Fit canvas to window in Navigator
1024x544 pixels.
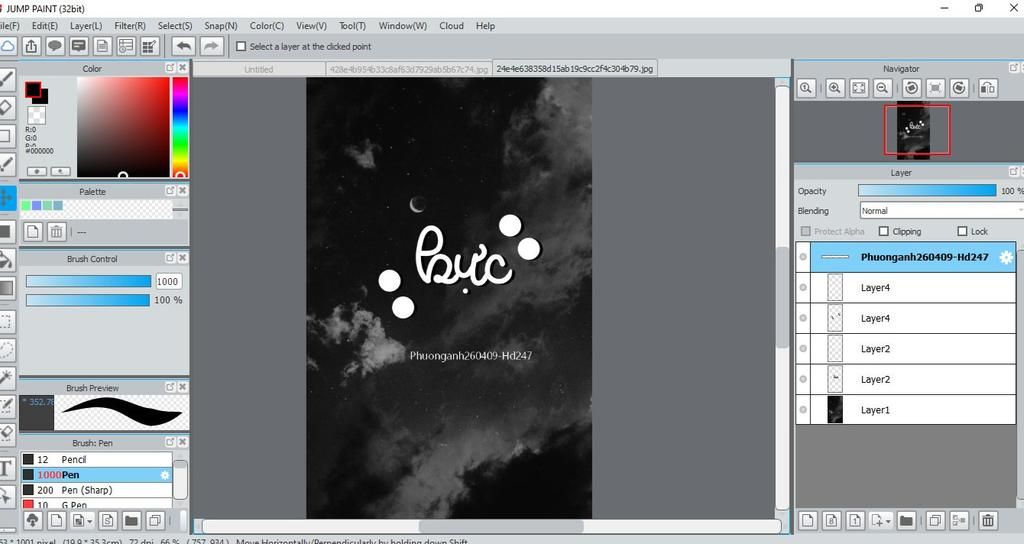pyautogui.click(x=859, y=88)
